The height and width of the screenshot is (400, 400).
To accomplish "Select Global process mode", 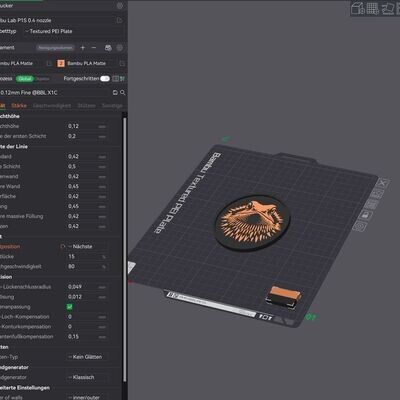I will click(x=25, y=79).
